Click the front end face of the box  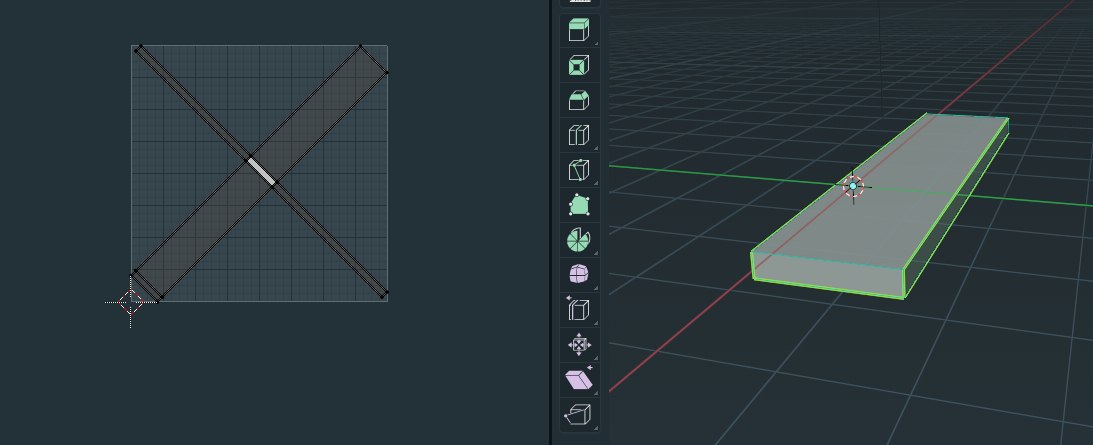tap(828, 276)
